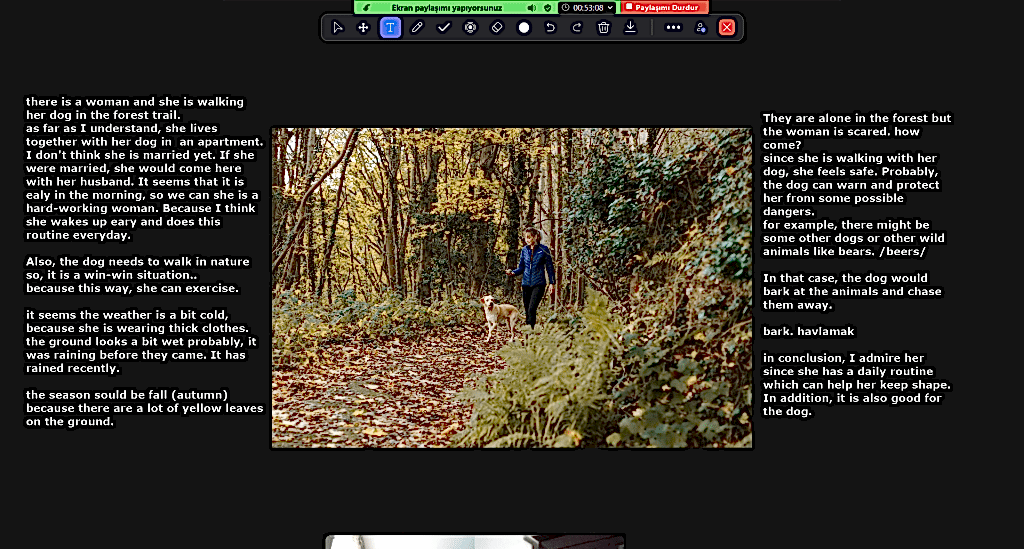The image size is (1024, 549).
Task: Toggle the Text annotation tool
Action: [x=390, y=28]
